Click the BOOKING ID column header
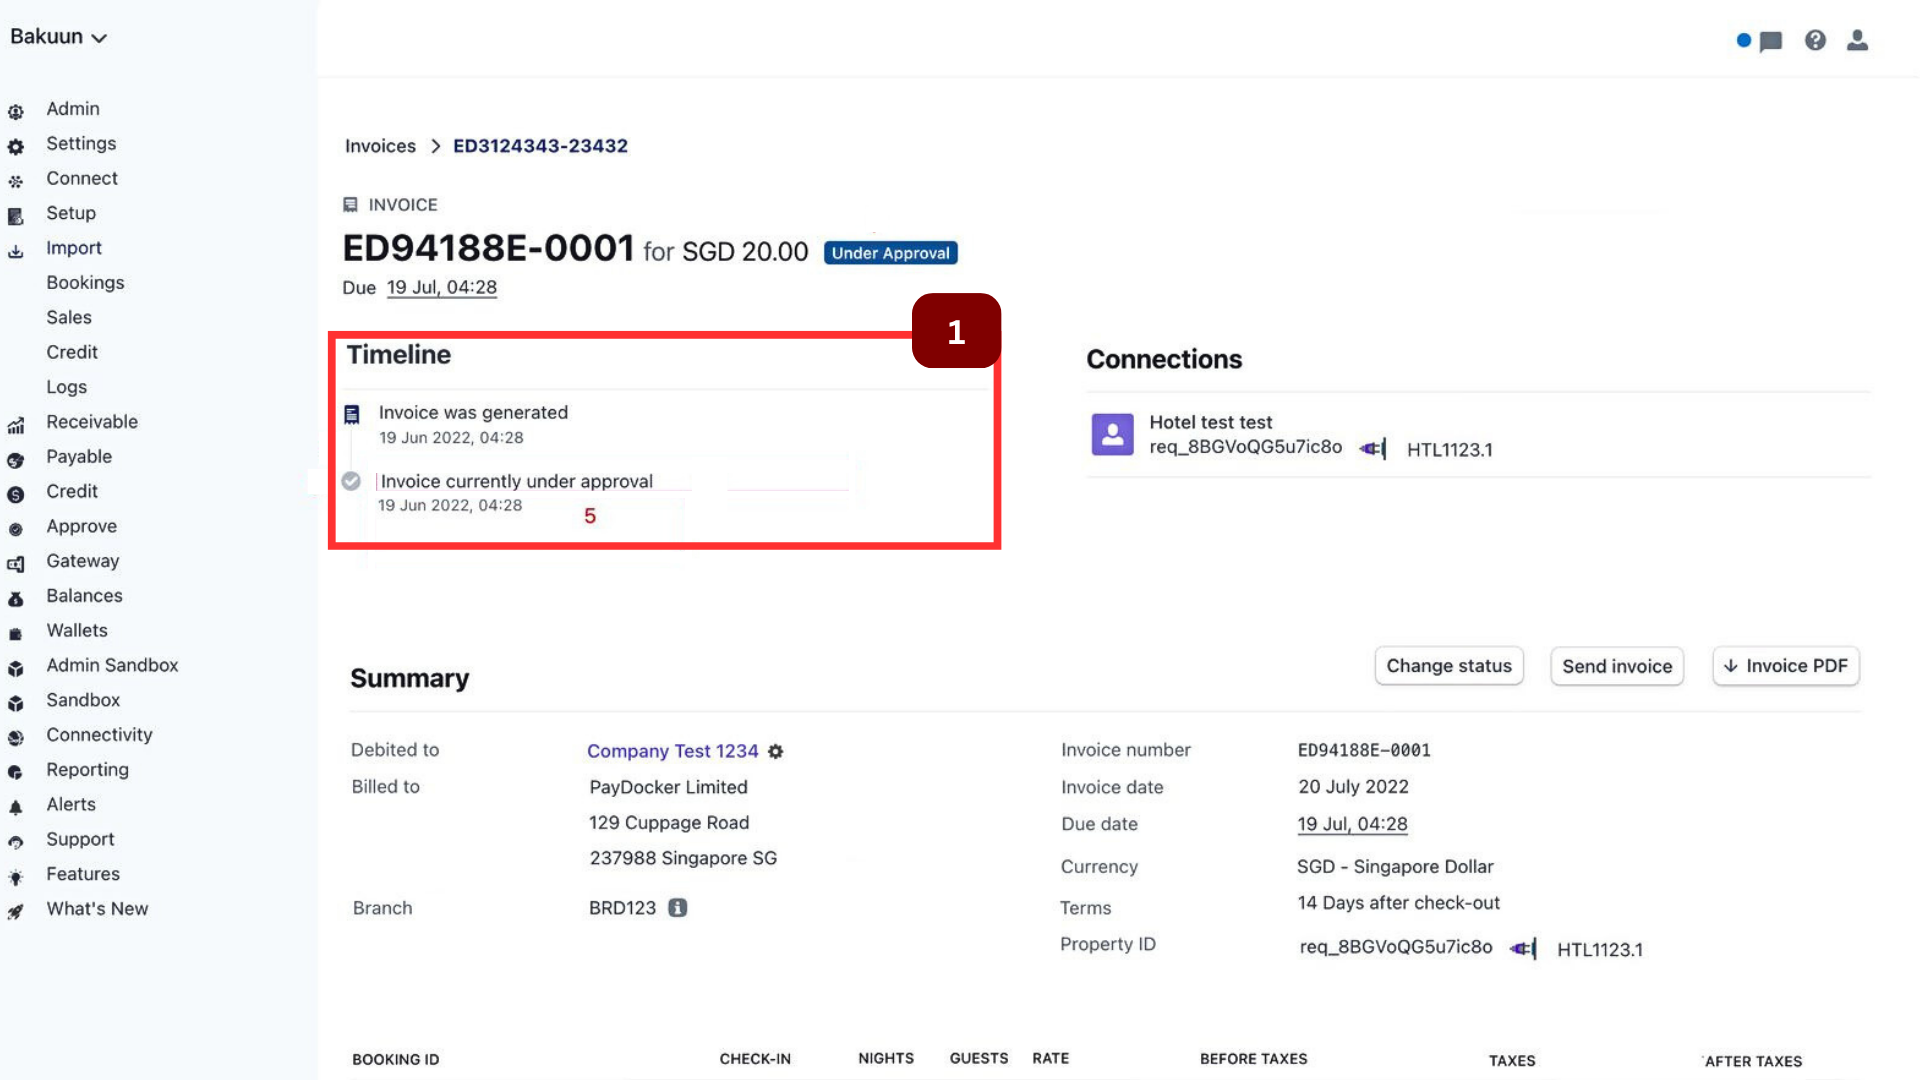Image resolution: width=1920 pixels, height=1080 pixels. click(x=396, y=1060)
